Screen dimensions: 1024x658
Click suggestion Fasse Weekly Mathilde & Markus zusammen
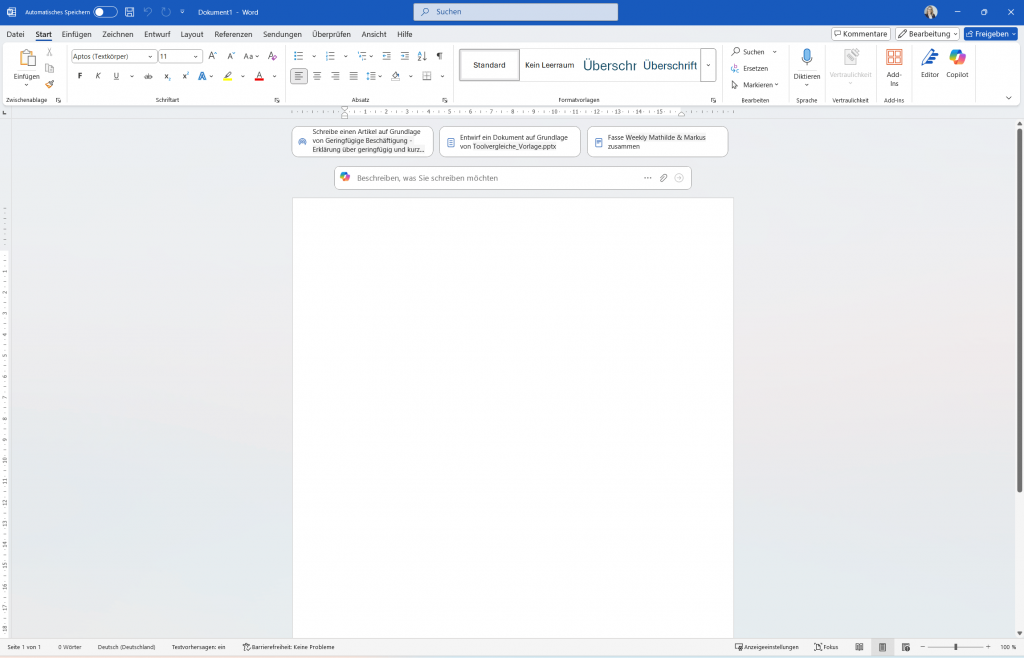click(x=657, y=142)
